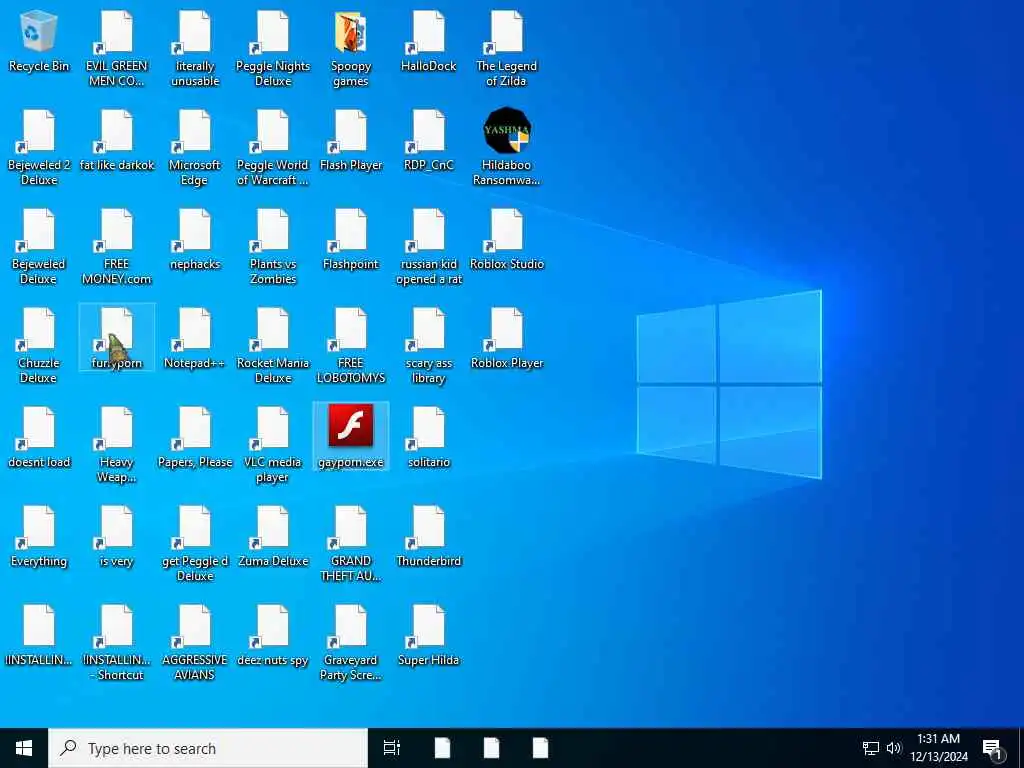Viewport: 1024px width, 768px height.
Task: Open the Action Center notifications icon
Action: [x=992, y=748]
